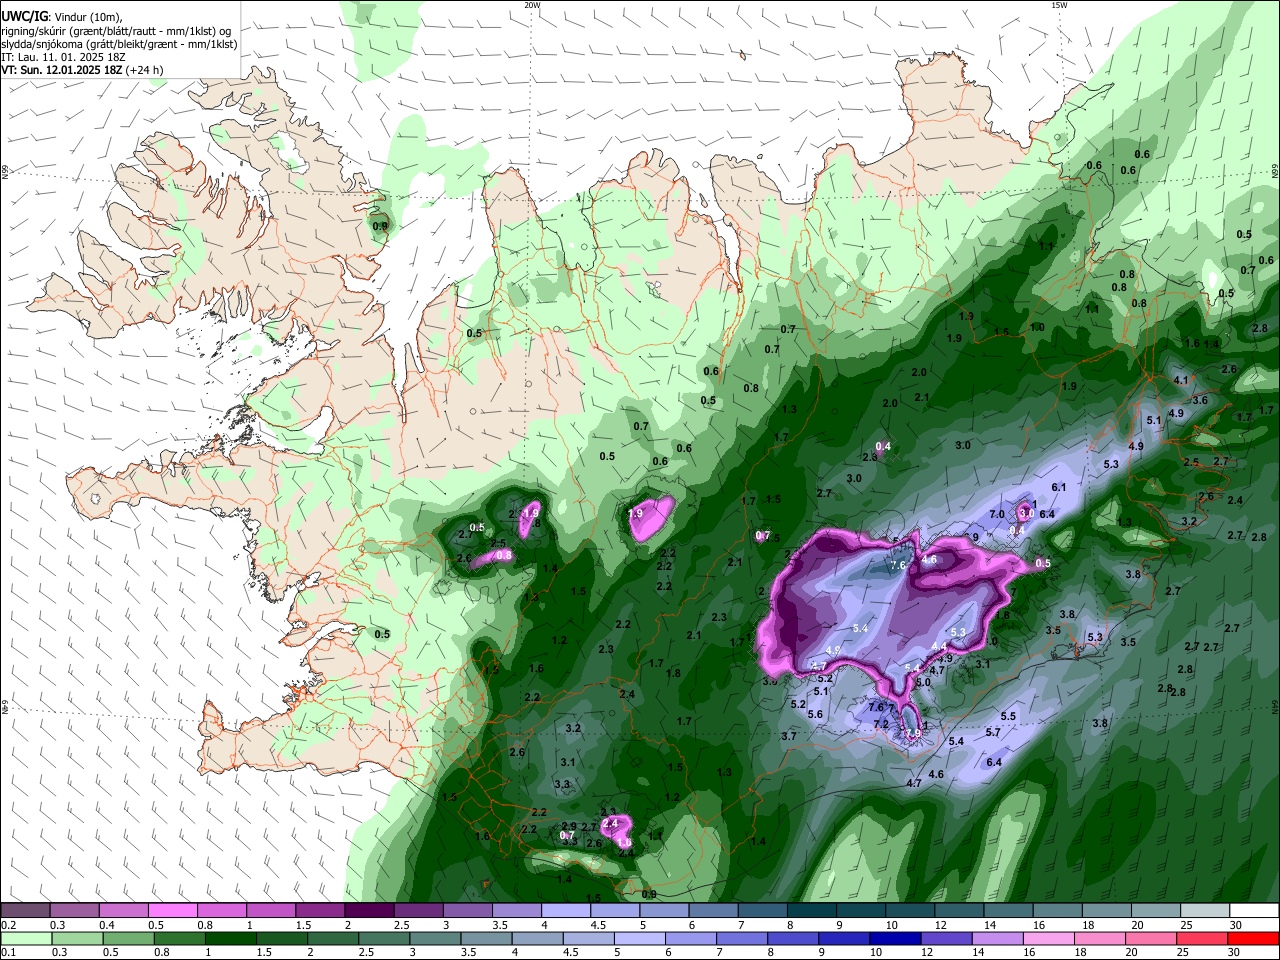The height and width of the screenshot is (960, 1280).
Task: Select the 'rigning/skúrir' description line
Action: point(117,31)
